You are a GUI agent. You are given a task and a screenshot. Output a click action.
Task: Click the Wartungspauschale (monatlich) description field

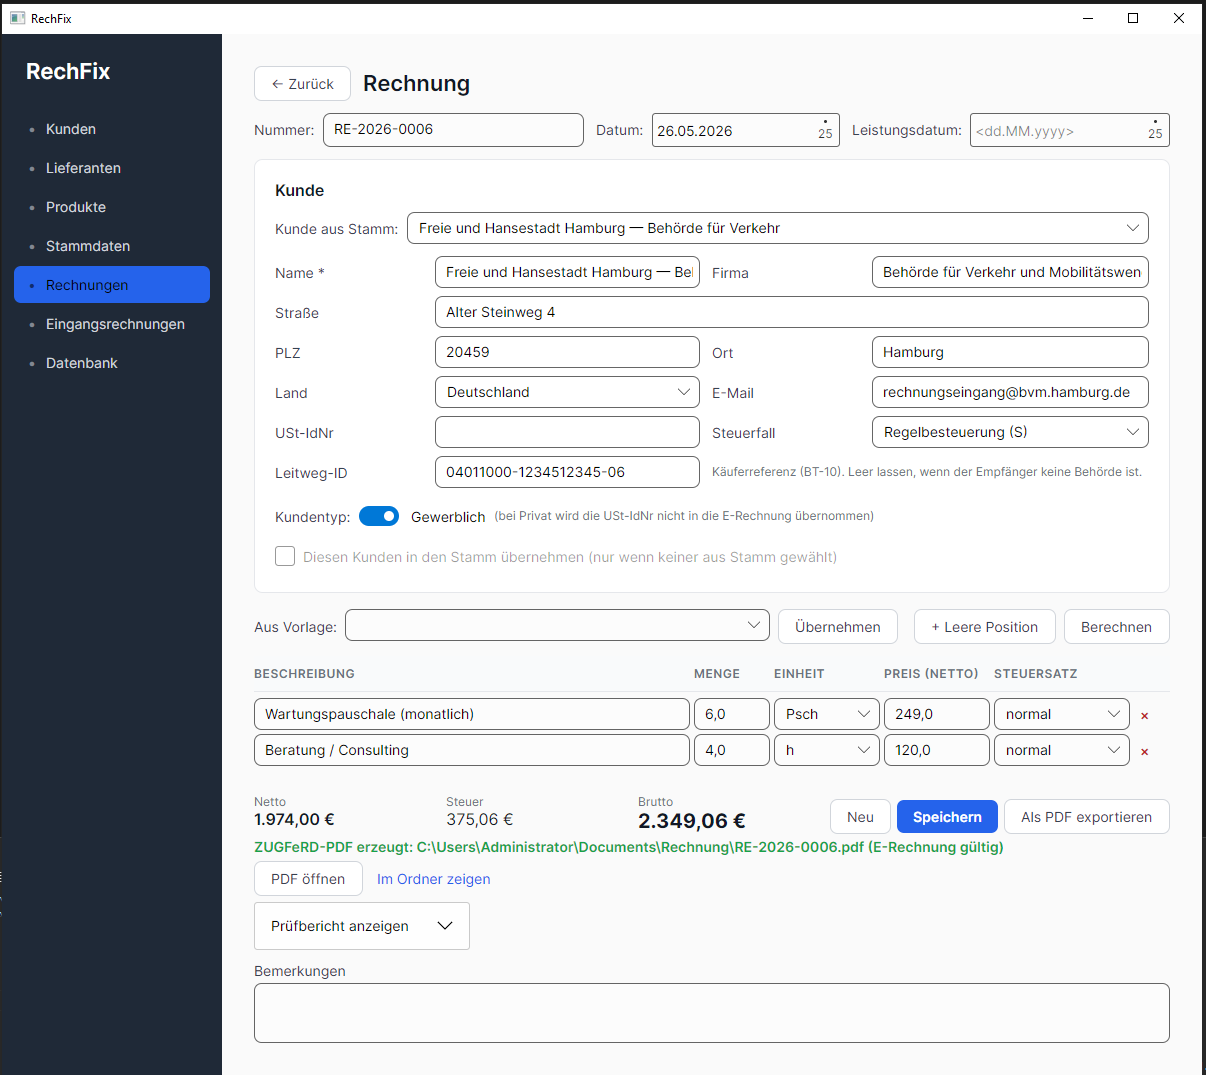pyautogui.click(x=472, y=714)
